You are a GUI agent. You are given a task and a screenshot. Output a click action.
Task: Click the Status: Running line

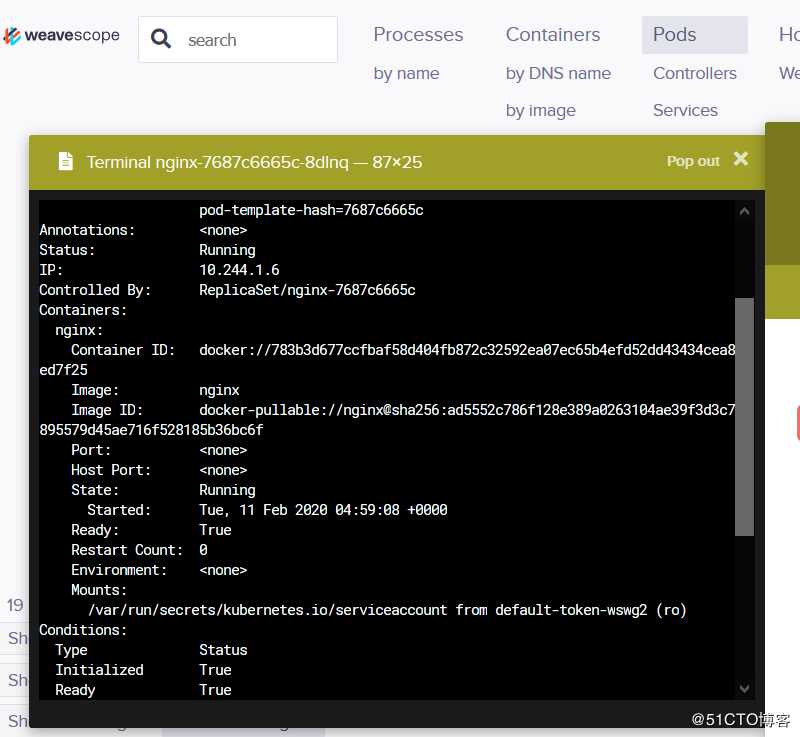coord(147,250)
